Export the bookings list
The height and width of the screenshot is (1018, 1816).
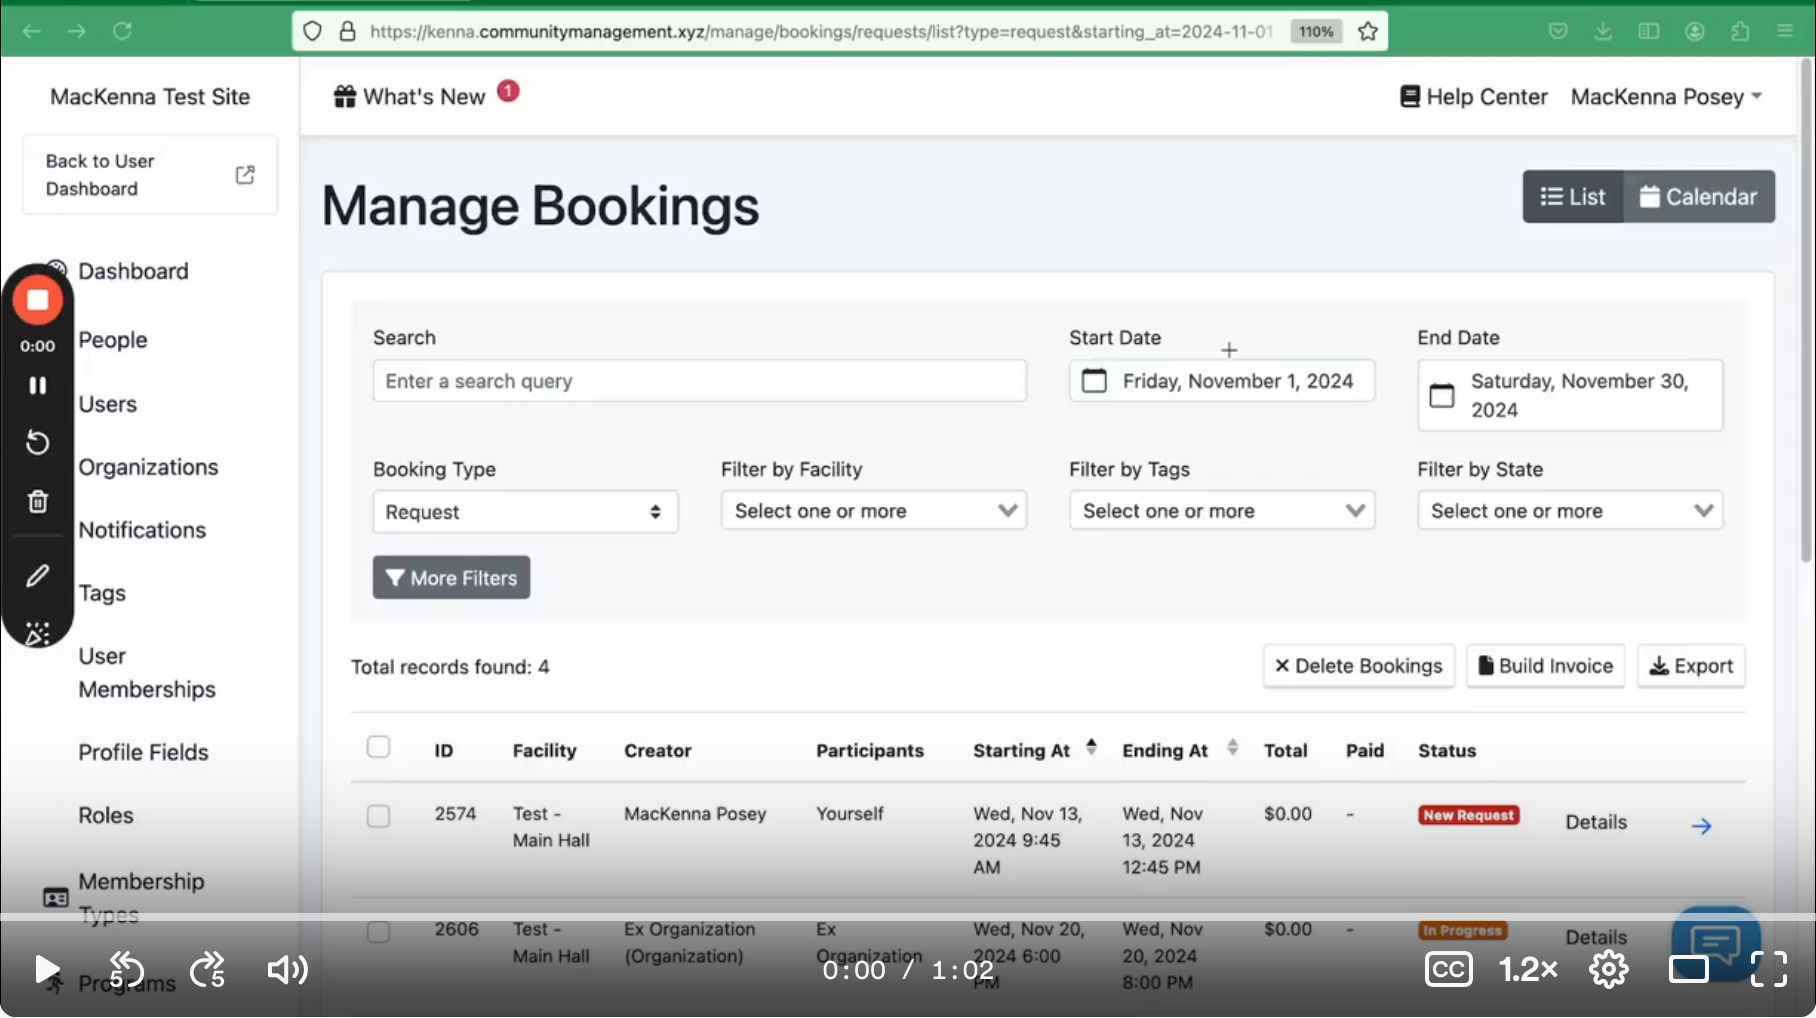click(1691, 666)
